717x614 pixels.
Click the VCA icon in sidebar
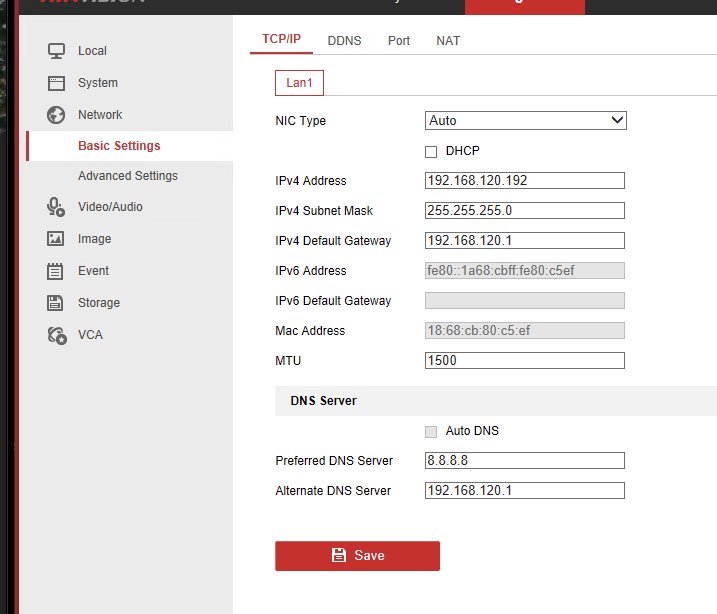(57, 335)
